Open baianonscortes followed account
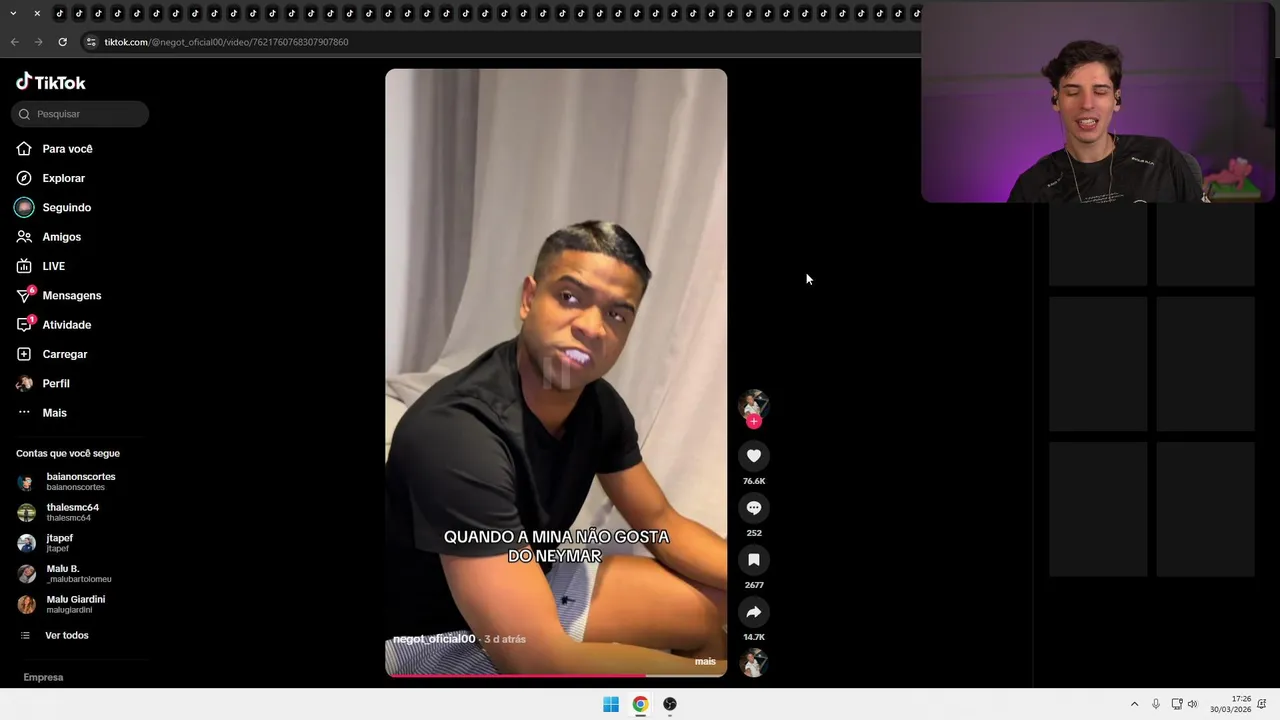 (67, 481)
